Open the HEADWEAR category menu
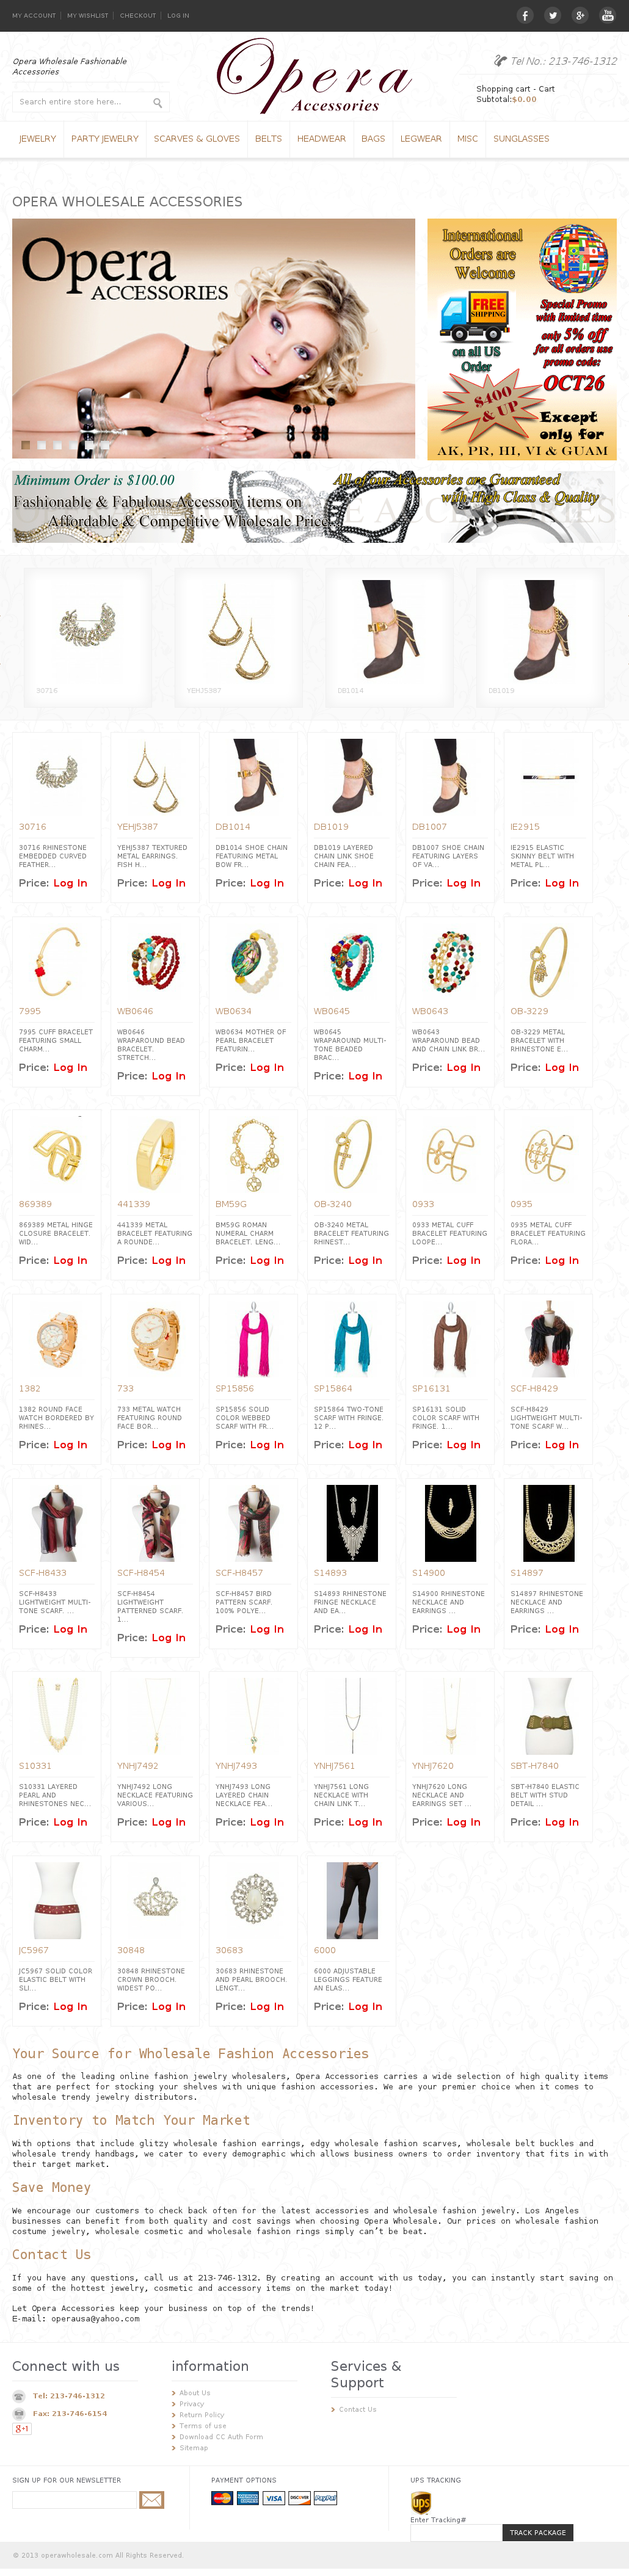Screen dimensions: 629x2576 [x=321, y=139]
